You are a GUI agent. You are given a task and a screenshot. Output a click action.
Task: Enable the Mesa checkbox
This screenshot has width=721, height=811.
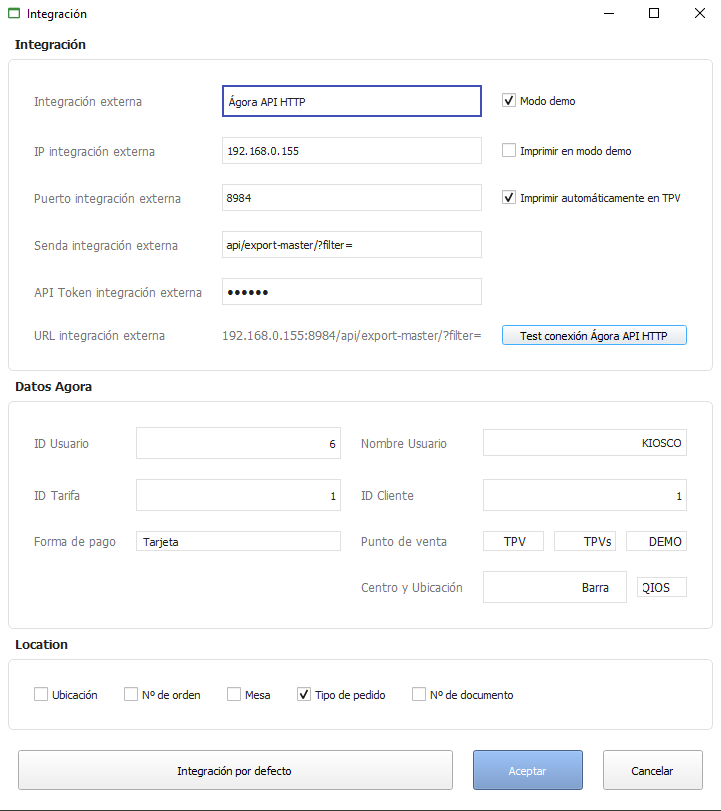tap(234, 694)
